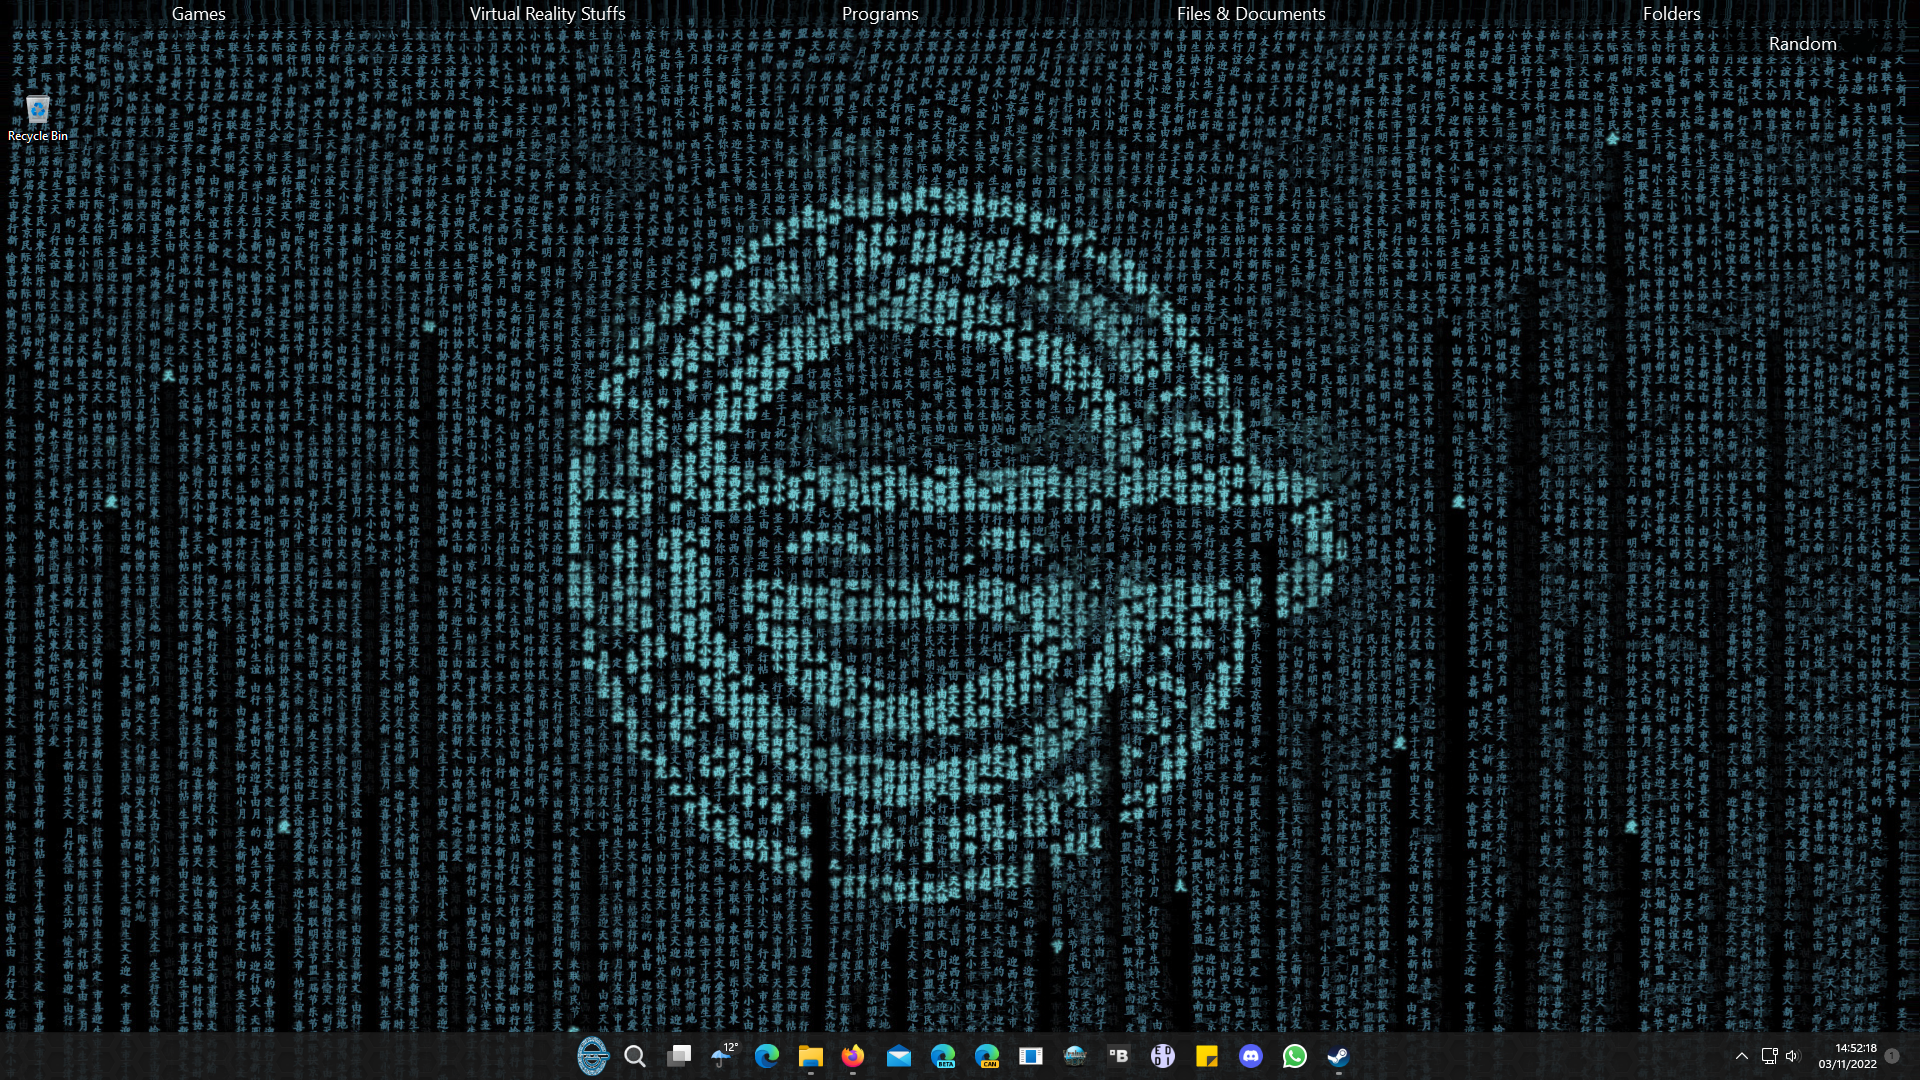Open Discord from the taskbar
1920x1080 pixels.
point(1251,1056)
